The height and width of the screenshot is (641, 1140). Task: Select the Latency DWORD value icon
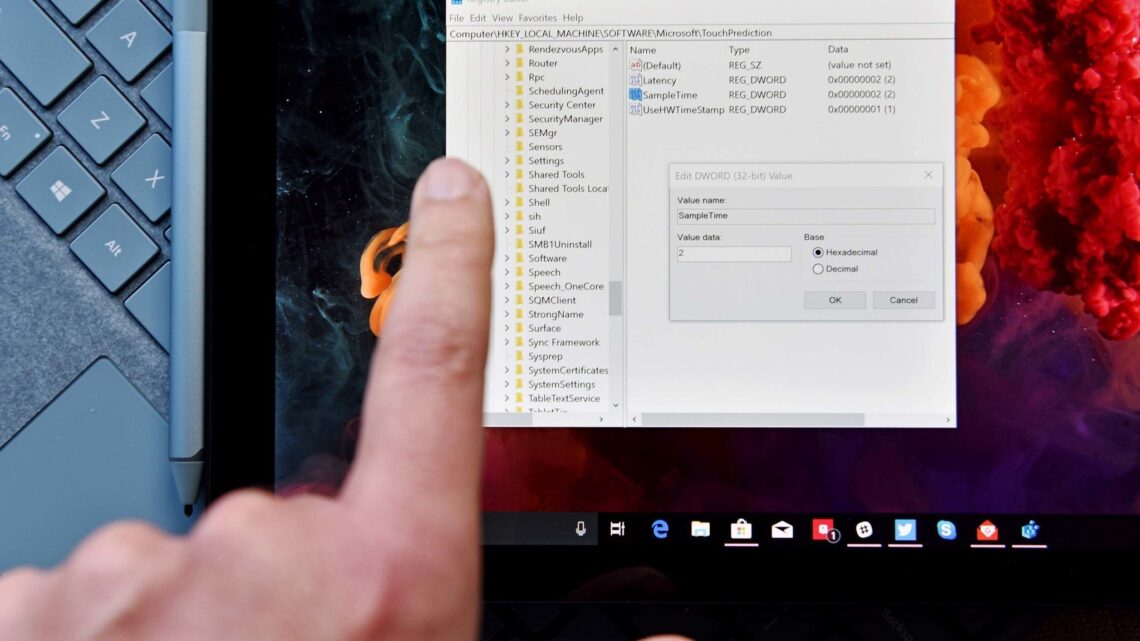[635, 80]
